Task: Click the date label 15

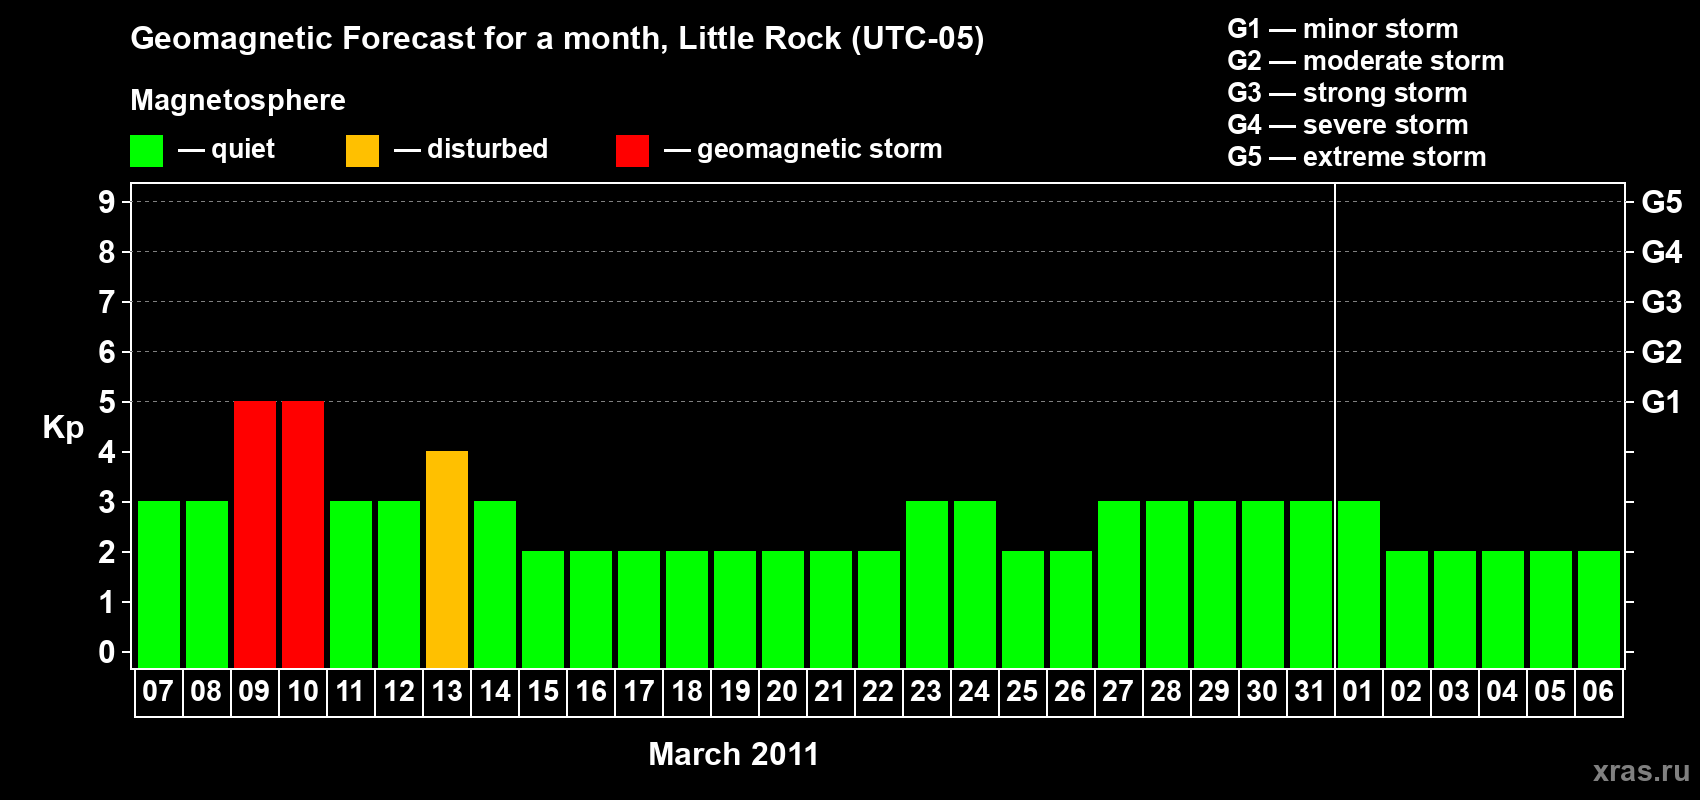Action: pyautogui.click(x=542, y=692)
